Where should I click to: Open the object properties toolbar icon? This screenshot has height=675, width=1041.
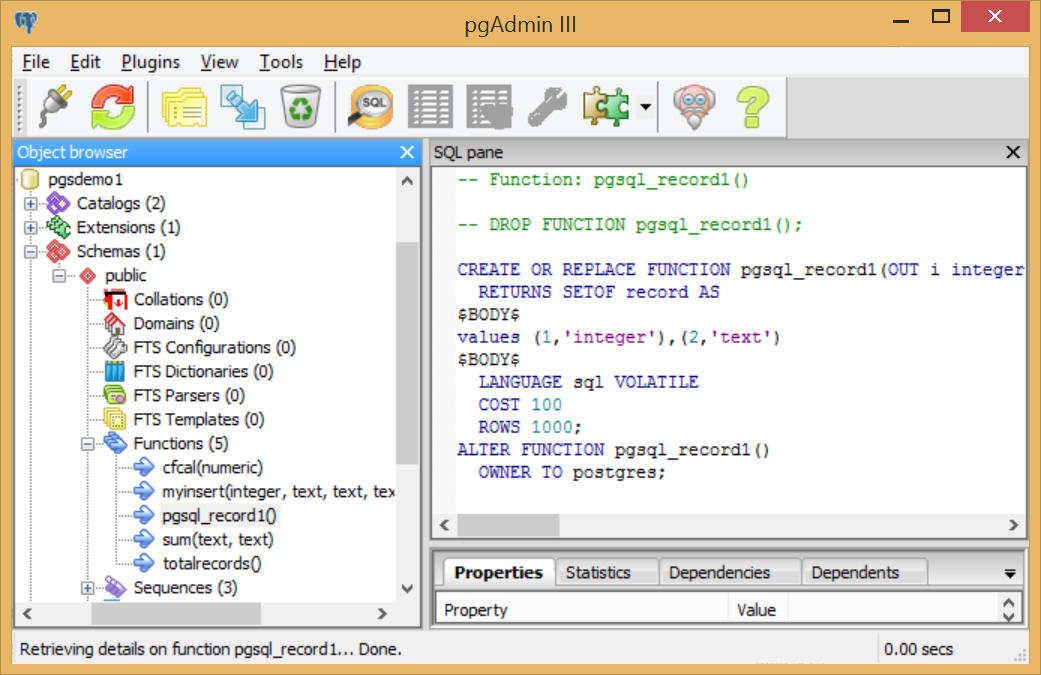[x=184, y=106]
